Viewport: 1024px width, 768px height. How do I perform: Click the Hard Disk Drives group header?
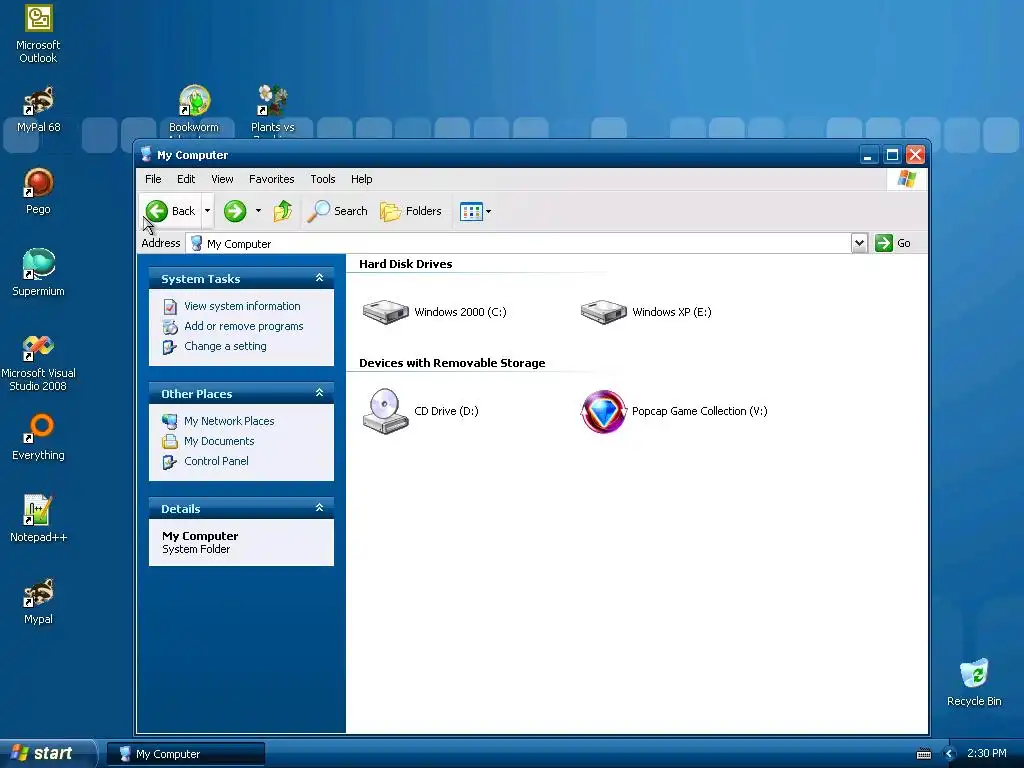406,264
